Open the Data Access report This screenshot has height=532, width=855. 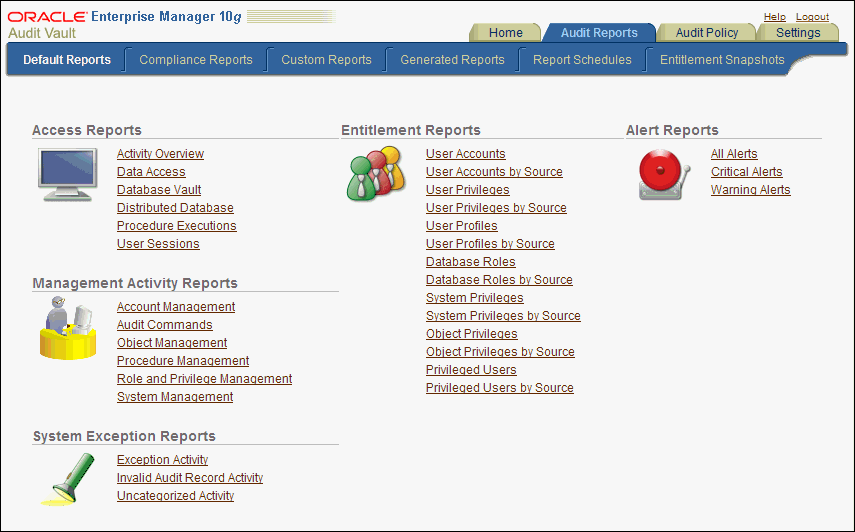pos(151,172)
